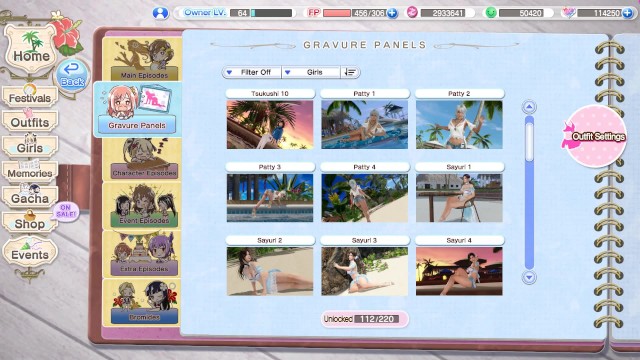
Task: Switch to the Main Episodes tab
Action: coord(142,59)
